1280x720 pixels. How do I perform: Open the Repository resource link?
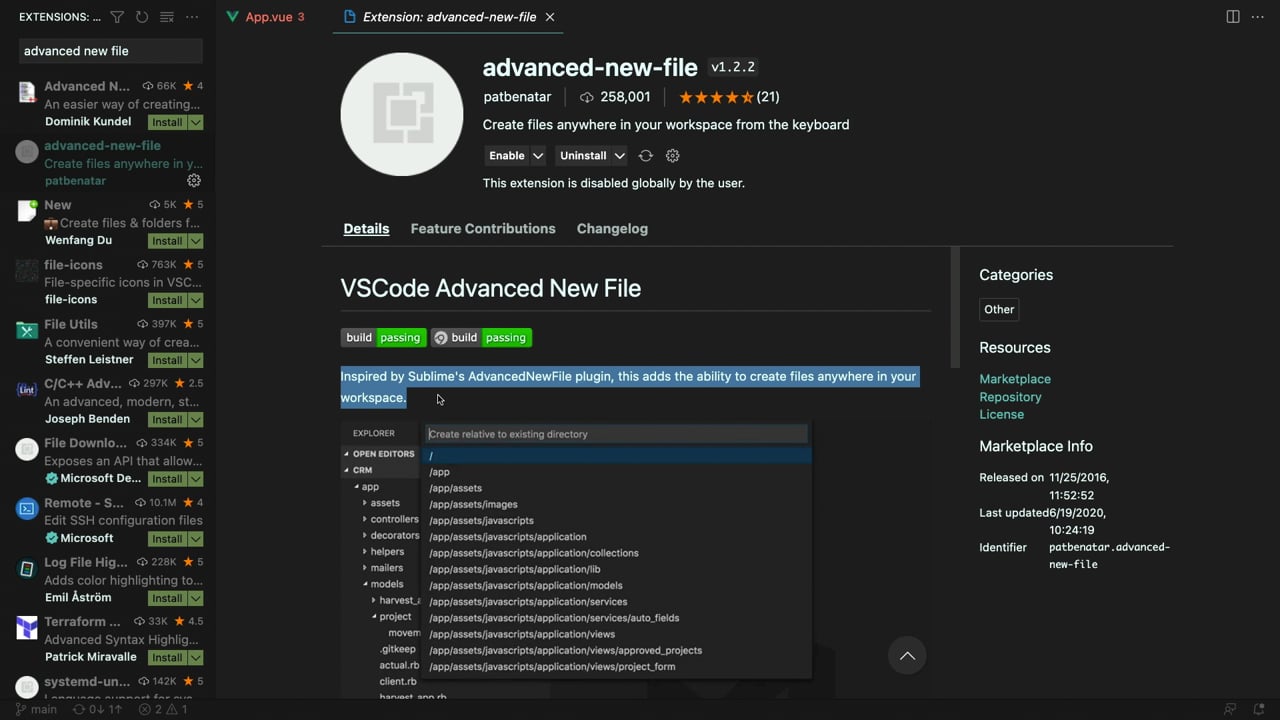(x=1010, y=397)
